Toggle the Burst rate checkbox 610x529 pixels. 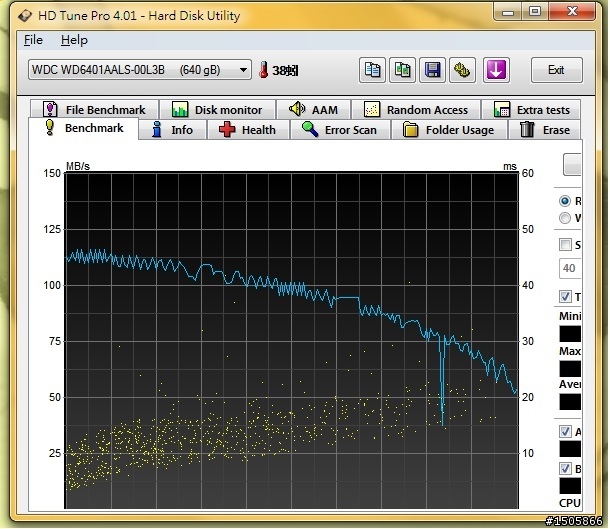(565, 468)
